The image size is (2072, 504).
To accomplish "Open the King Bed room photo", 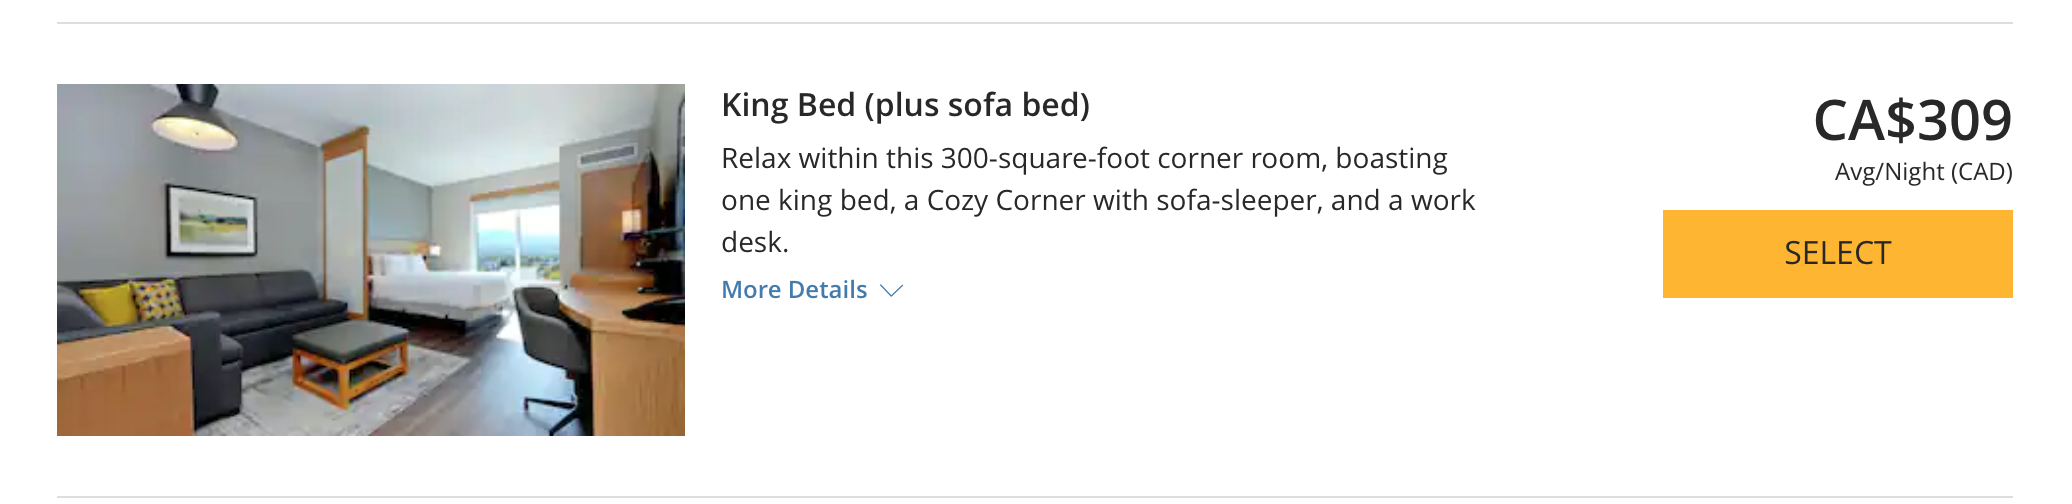I will click(x=370, y=260).
